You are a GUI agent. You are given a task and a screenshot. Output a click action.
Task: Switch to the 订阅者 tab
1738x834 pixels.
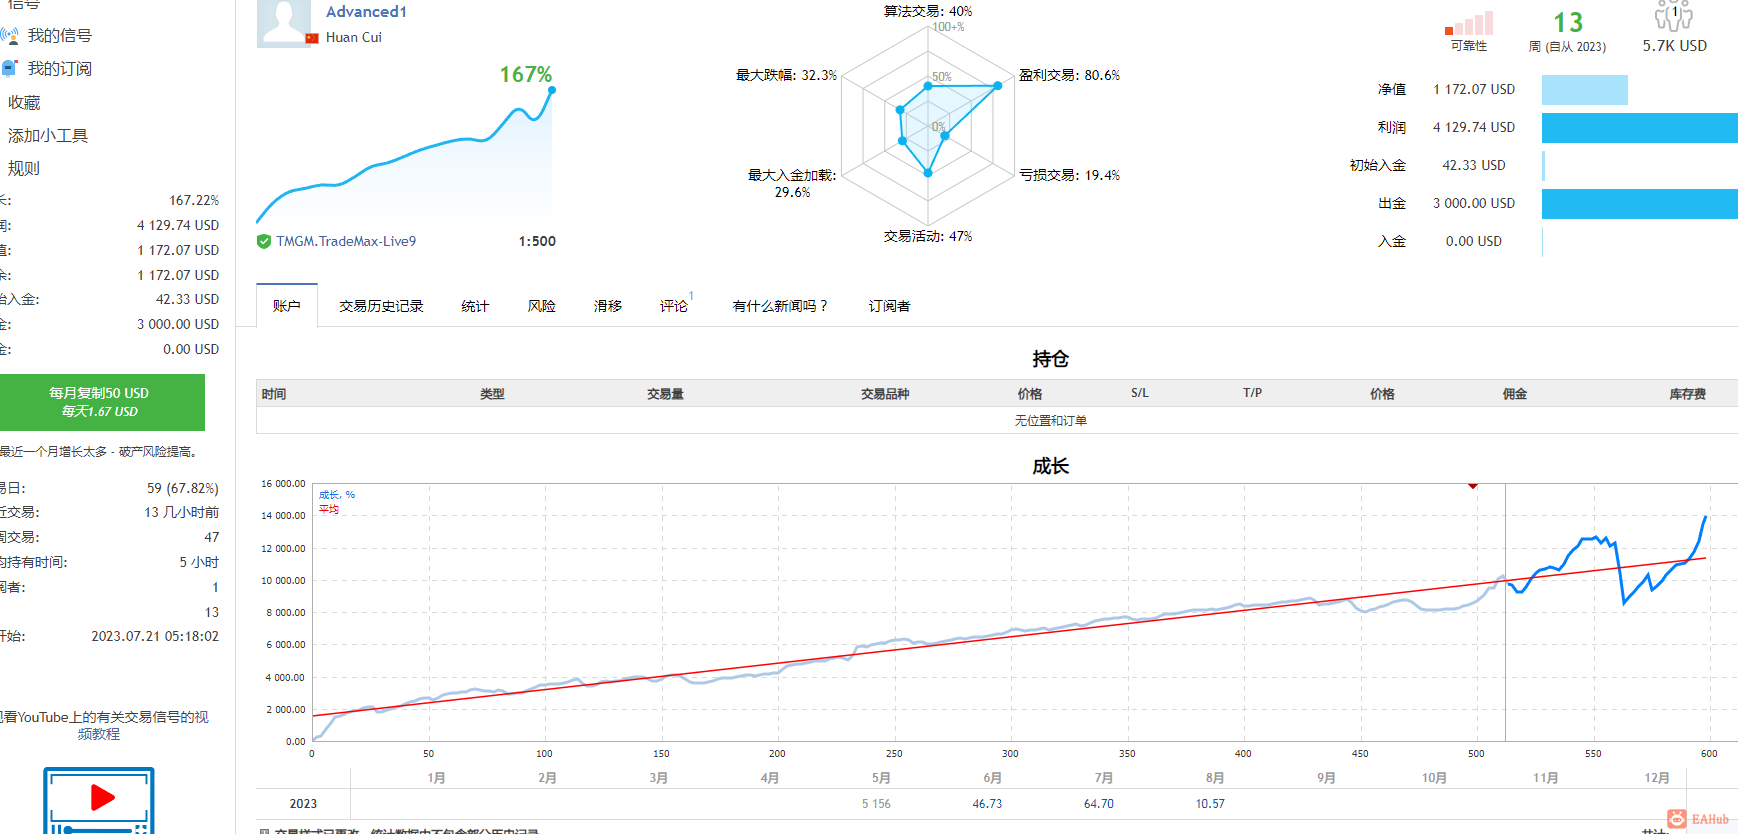pos(889,306)
